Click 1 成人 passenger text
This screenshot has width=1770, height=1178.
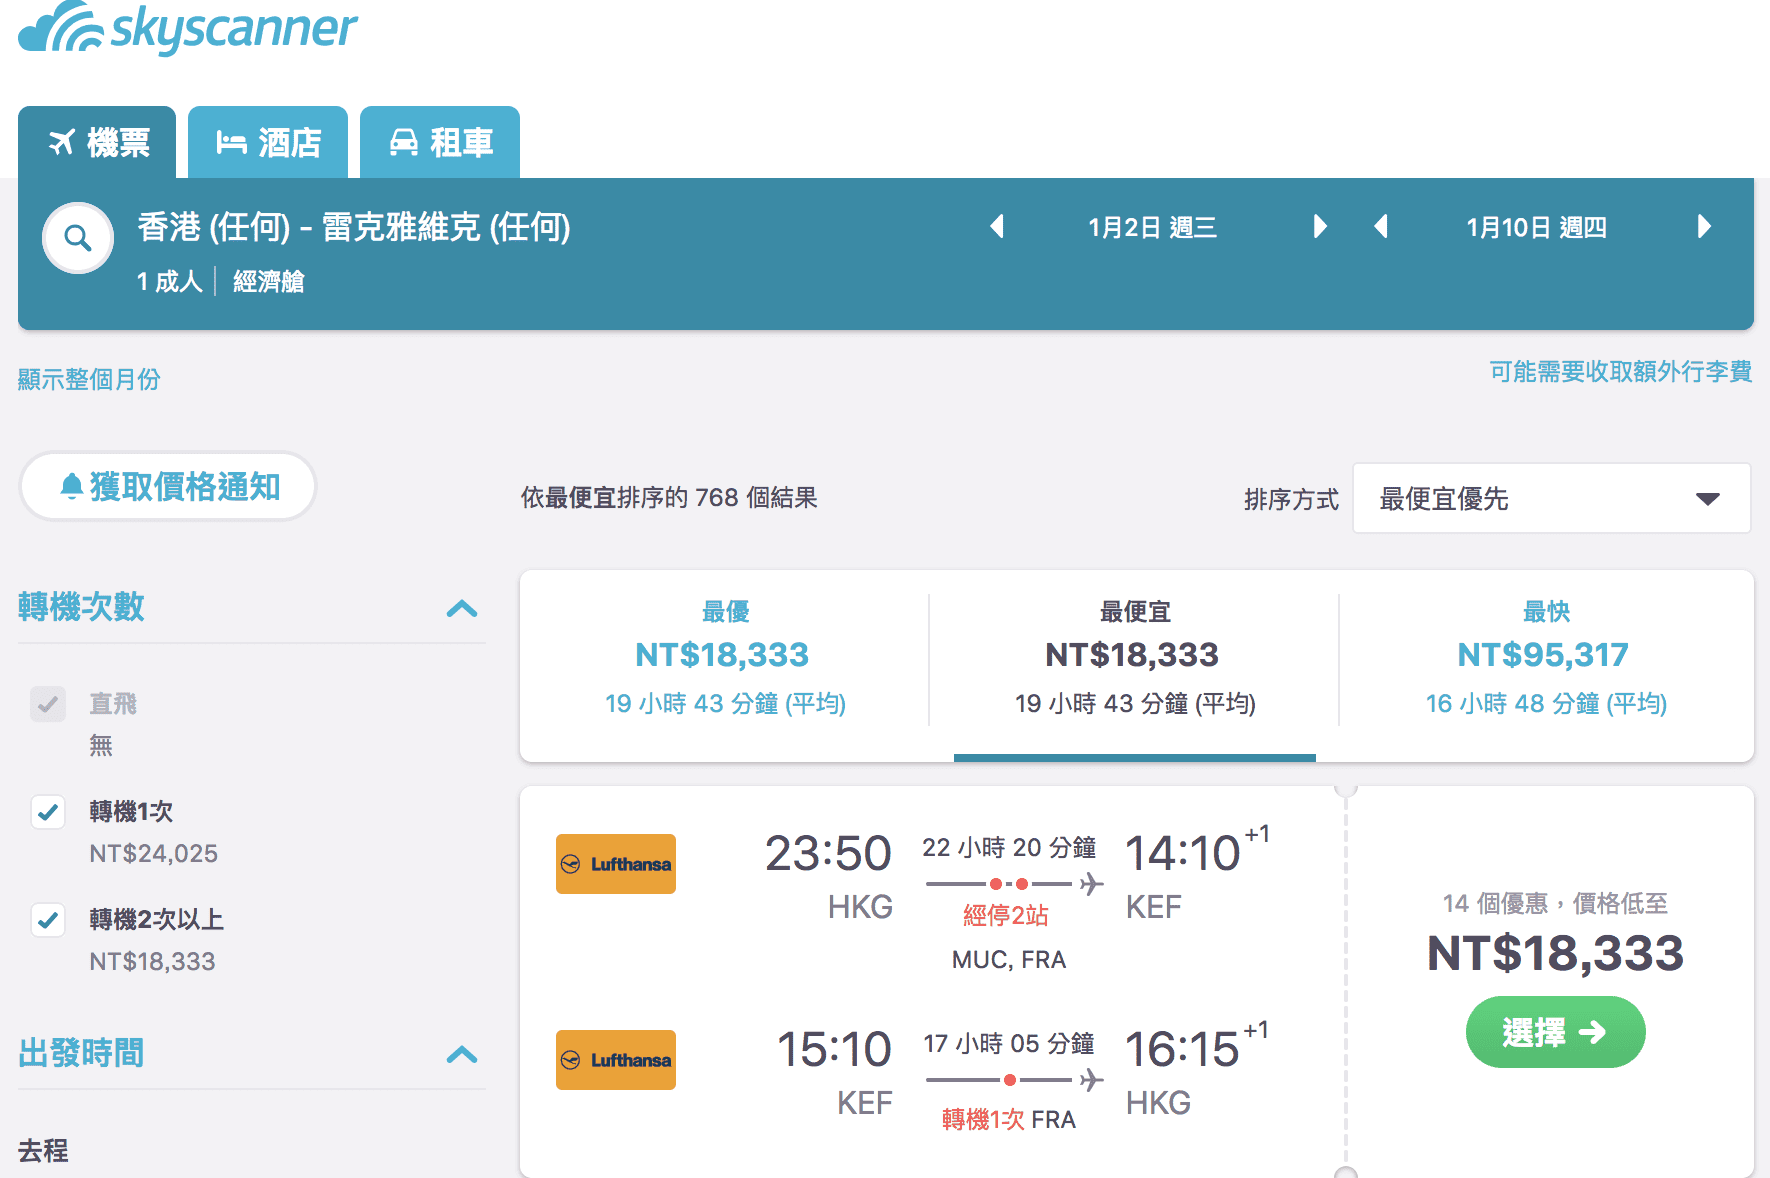(170, 282)
